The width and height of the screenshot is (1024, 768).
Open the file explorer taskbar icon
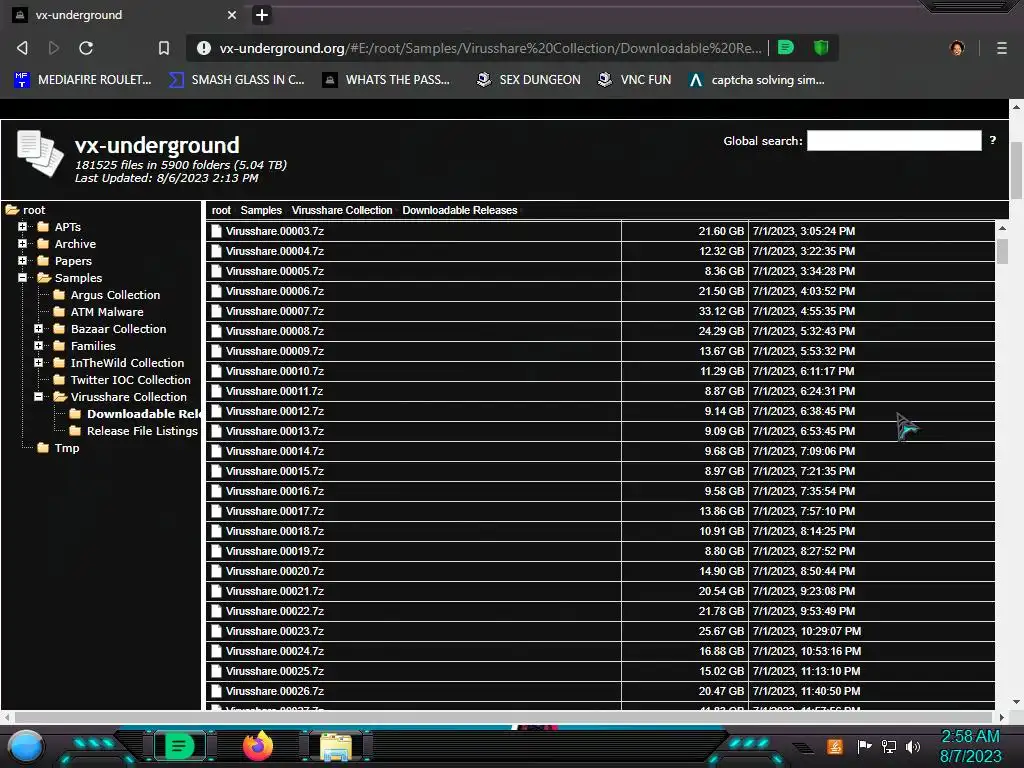pyautogui.click(x=336, y=746)
